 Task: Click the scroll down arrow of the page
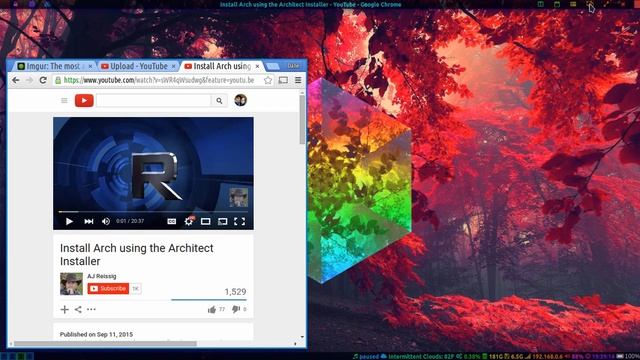(302, 337)
